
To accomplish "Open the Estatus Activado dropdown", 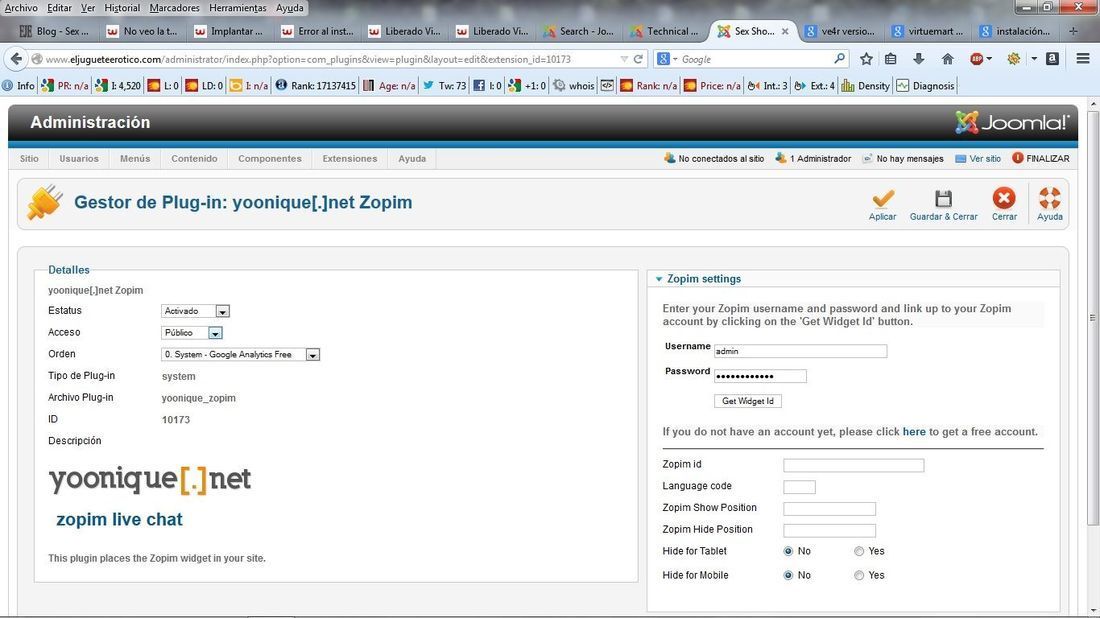I will (196, 311).
